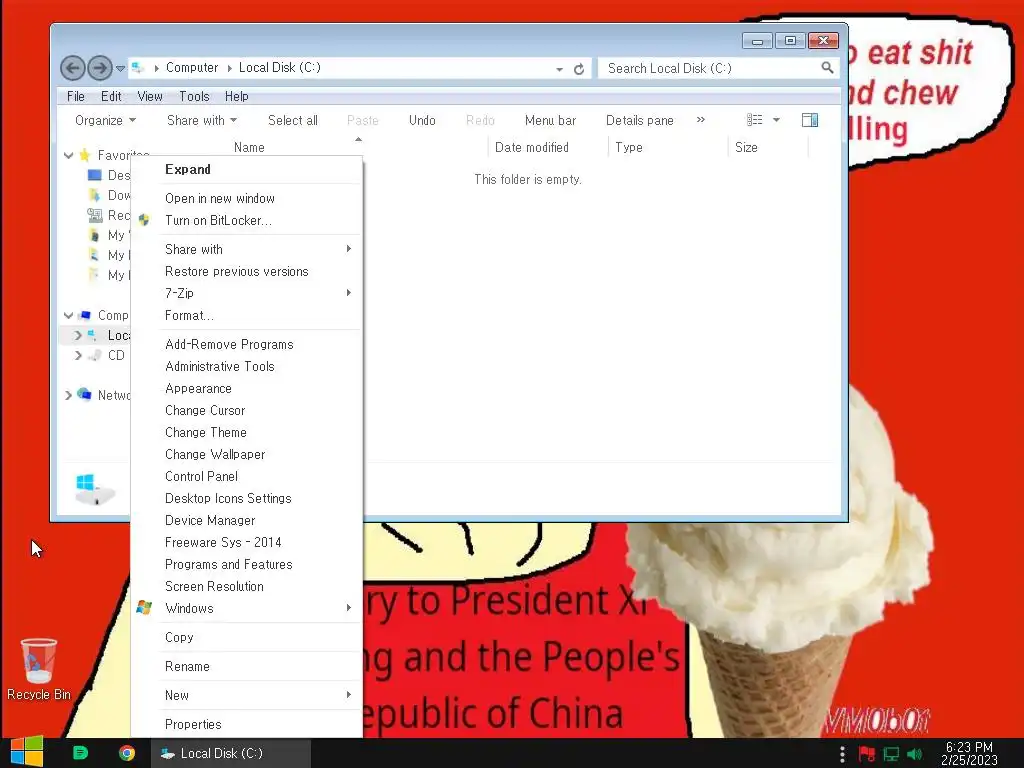Choose Control Panel entry

[247, 476]
